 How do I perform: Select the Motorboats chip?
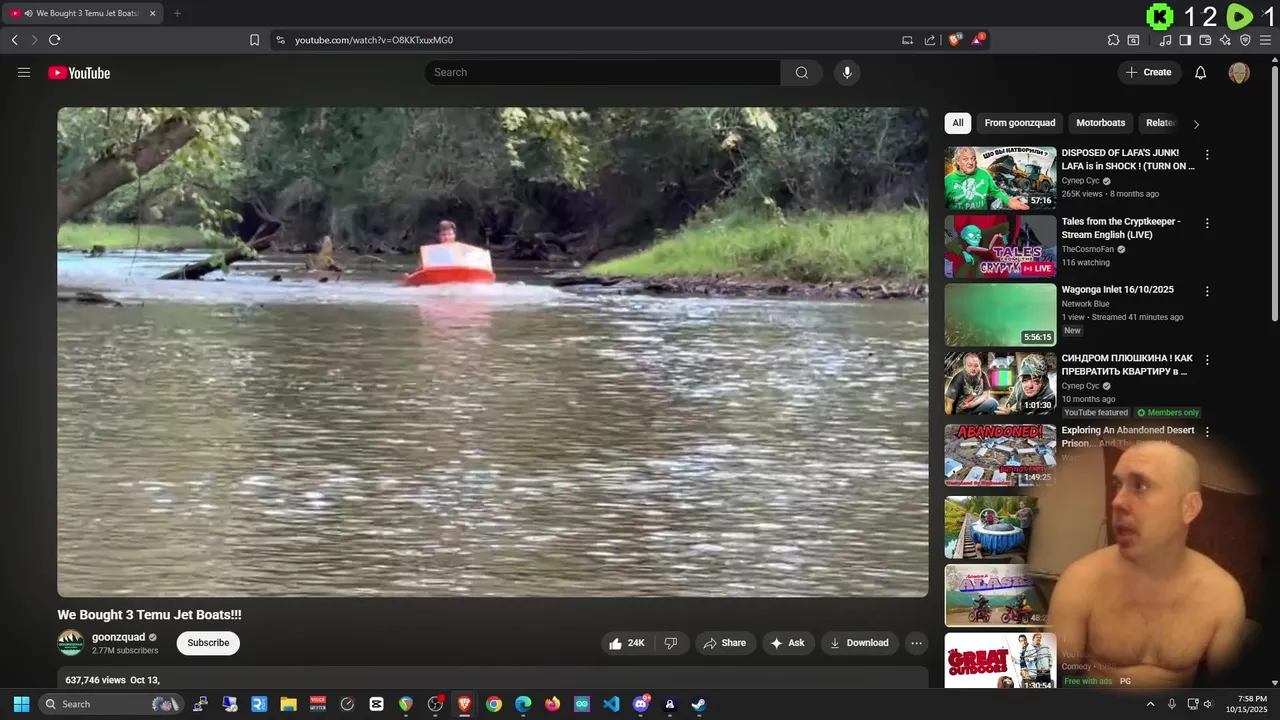click(x=1101, y=123)
